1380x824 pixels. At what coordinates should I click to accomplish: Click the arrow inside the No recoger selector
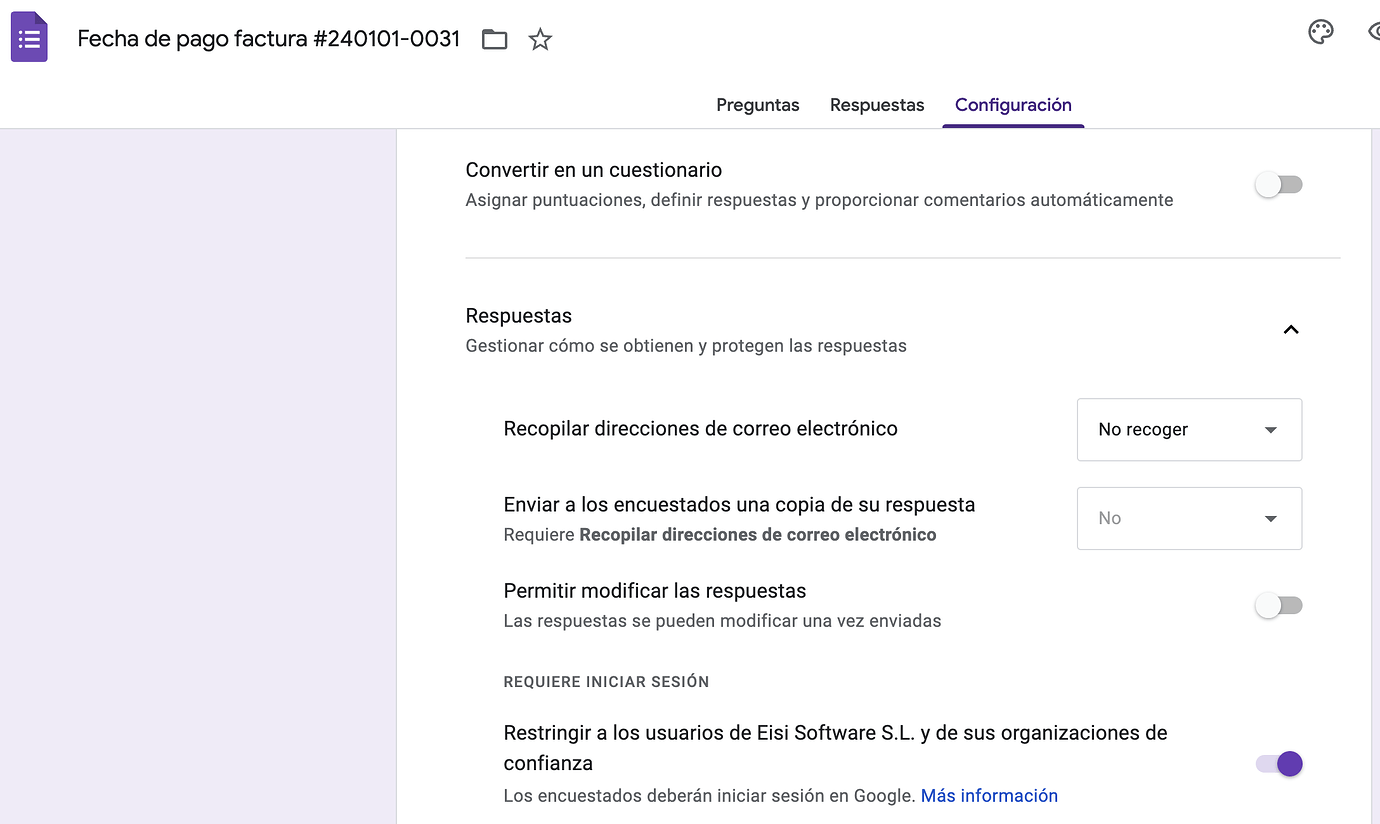click(x=1270, y=429)
